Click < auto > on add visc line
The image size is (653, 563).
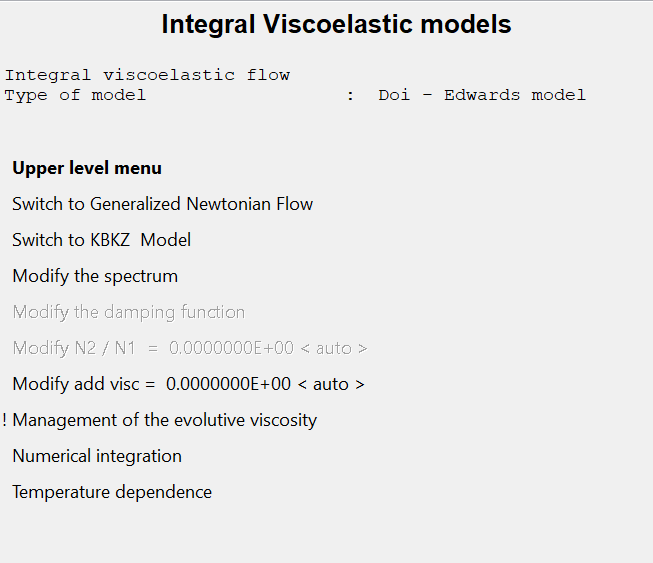[x=331, y=384]
